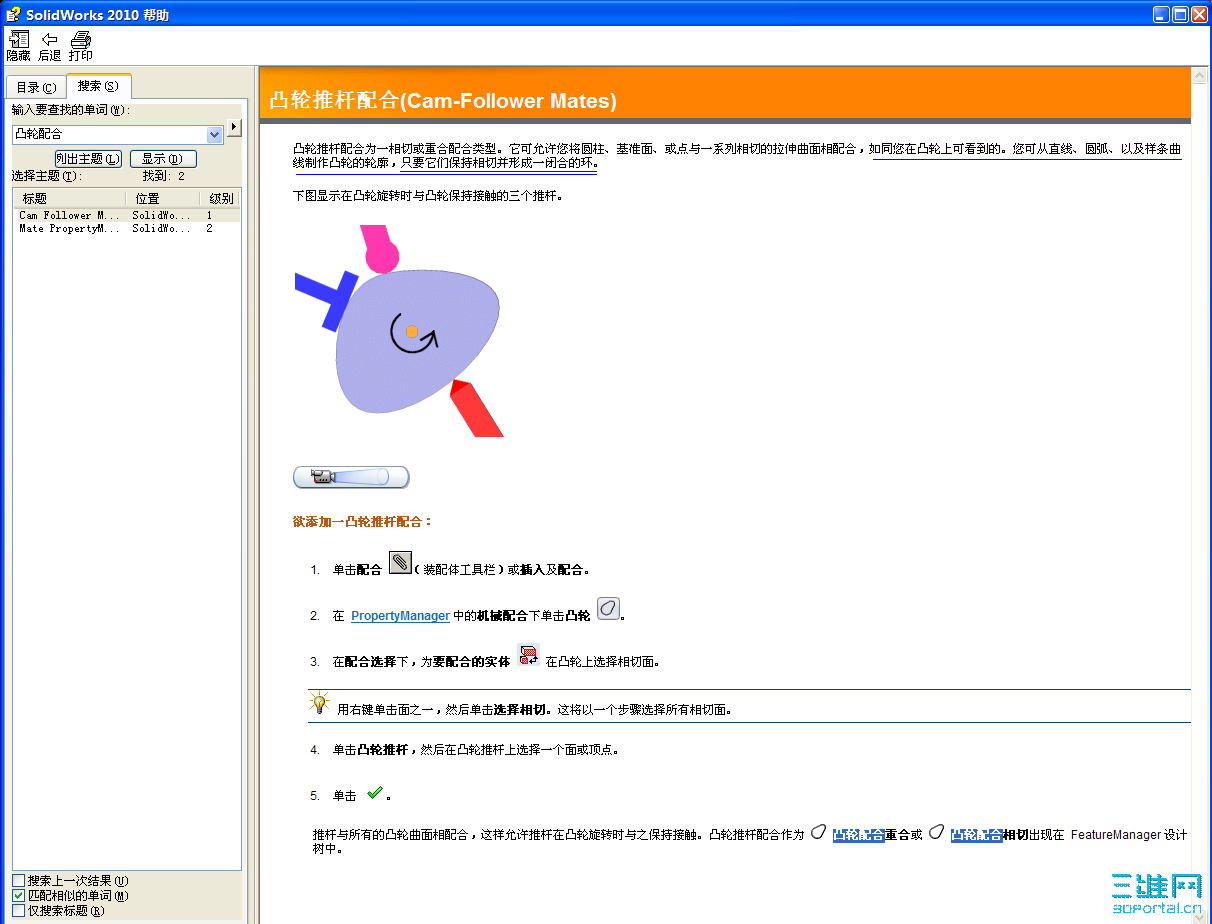Click the 欲添加一凸轮推杆配合 heading text
Viewport: 1212px width, 924px height.
pyautogui.click(x=363, y=521)
